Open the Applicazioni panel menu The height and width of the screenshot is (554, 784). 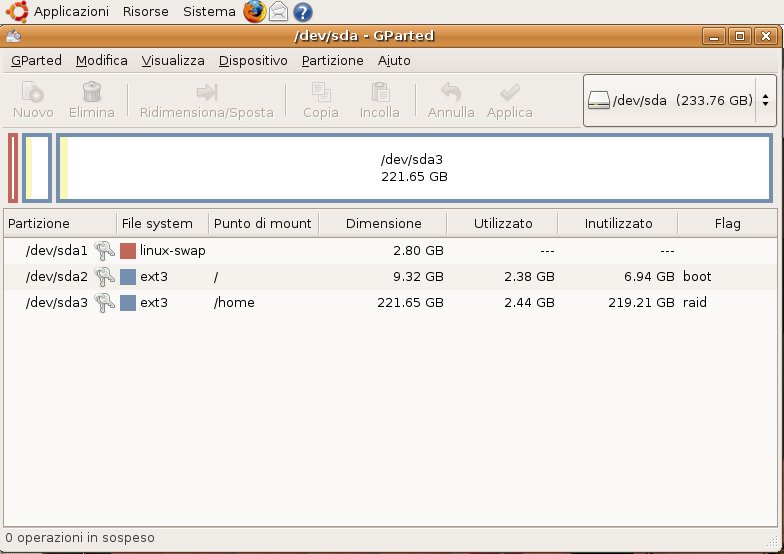71,12
